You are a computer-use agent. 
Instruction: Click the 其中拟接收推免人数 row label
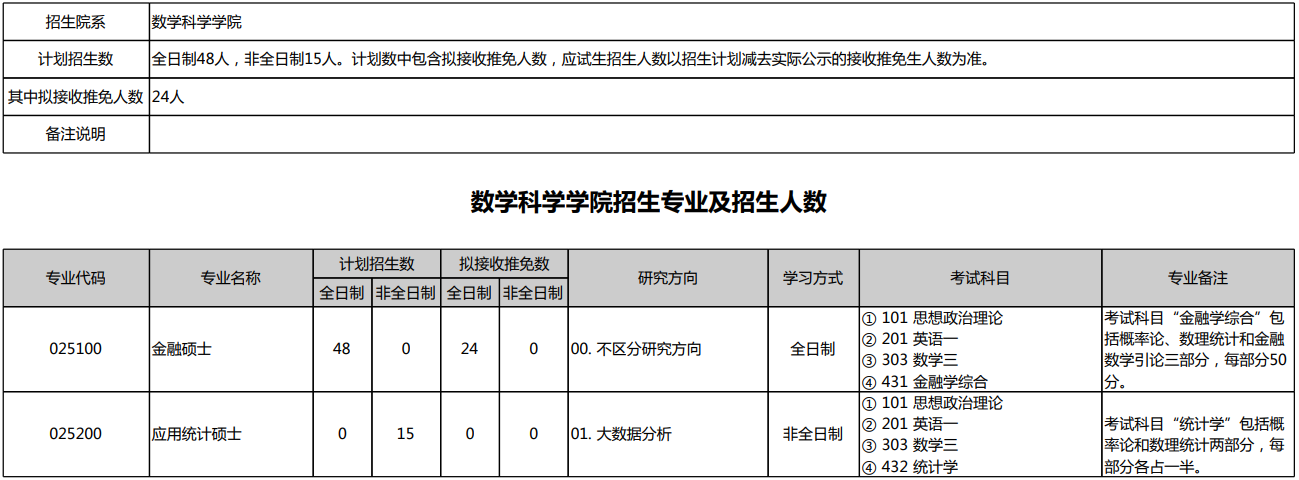click(76, 97)
